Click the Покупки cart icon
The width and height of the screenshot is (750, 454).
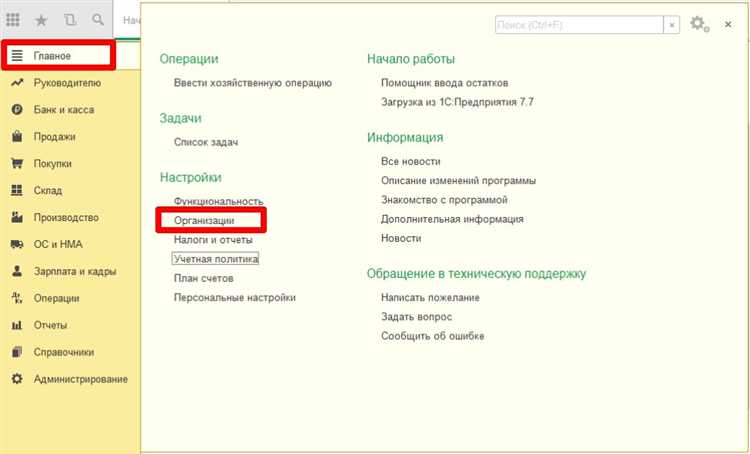click(x=17, y=164)
